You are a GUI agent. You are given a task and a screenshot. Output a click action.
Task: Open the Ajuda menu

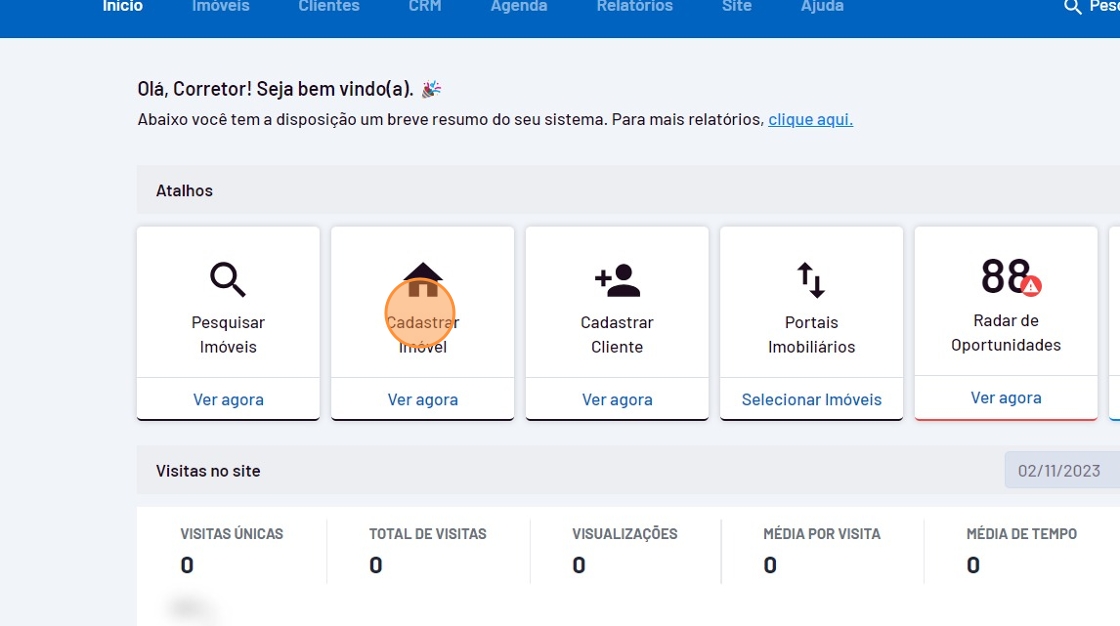point(822,7)
